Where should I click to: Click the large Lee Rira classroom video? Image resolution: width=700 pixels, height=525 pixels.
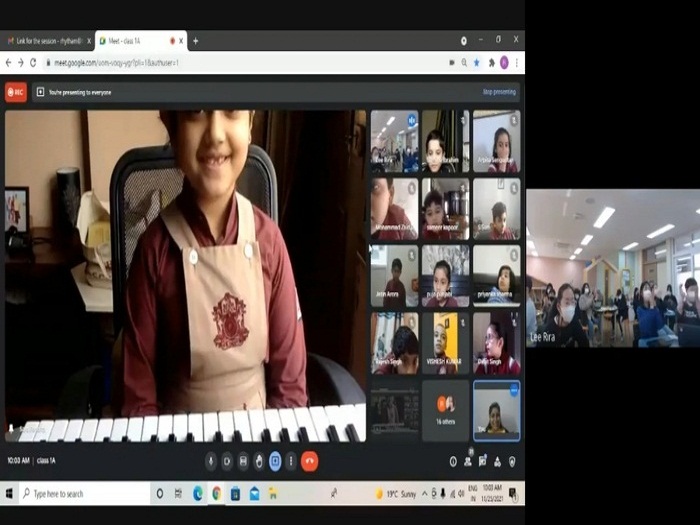pos(613,268)
